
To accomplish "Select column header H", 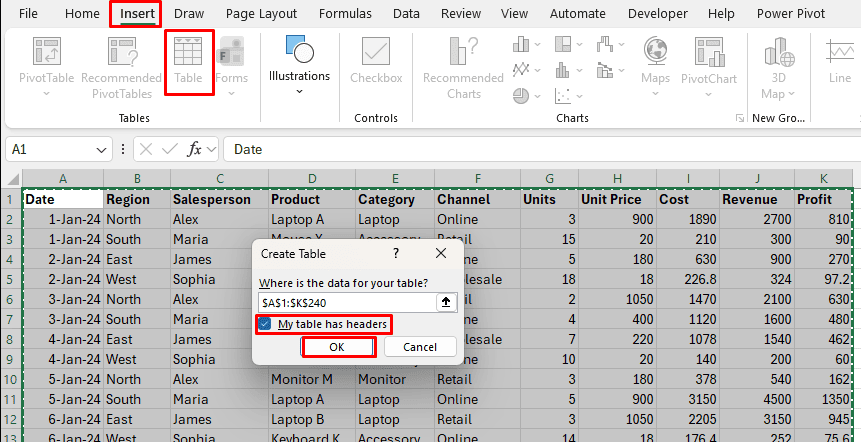I will (x=617, y=178).
